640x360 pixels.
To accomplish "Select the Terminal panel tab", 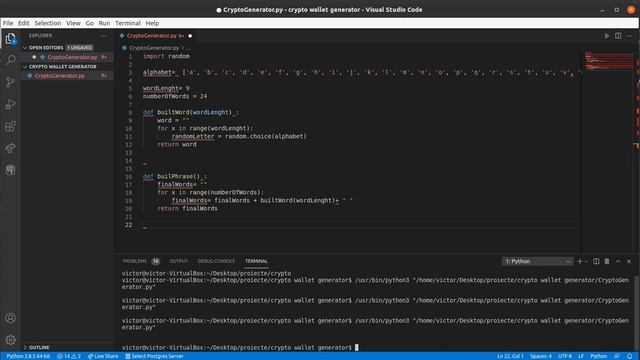I will 256,261.
